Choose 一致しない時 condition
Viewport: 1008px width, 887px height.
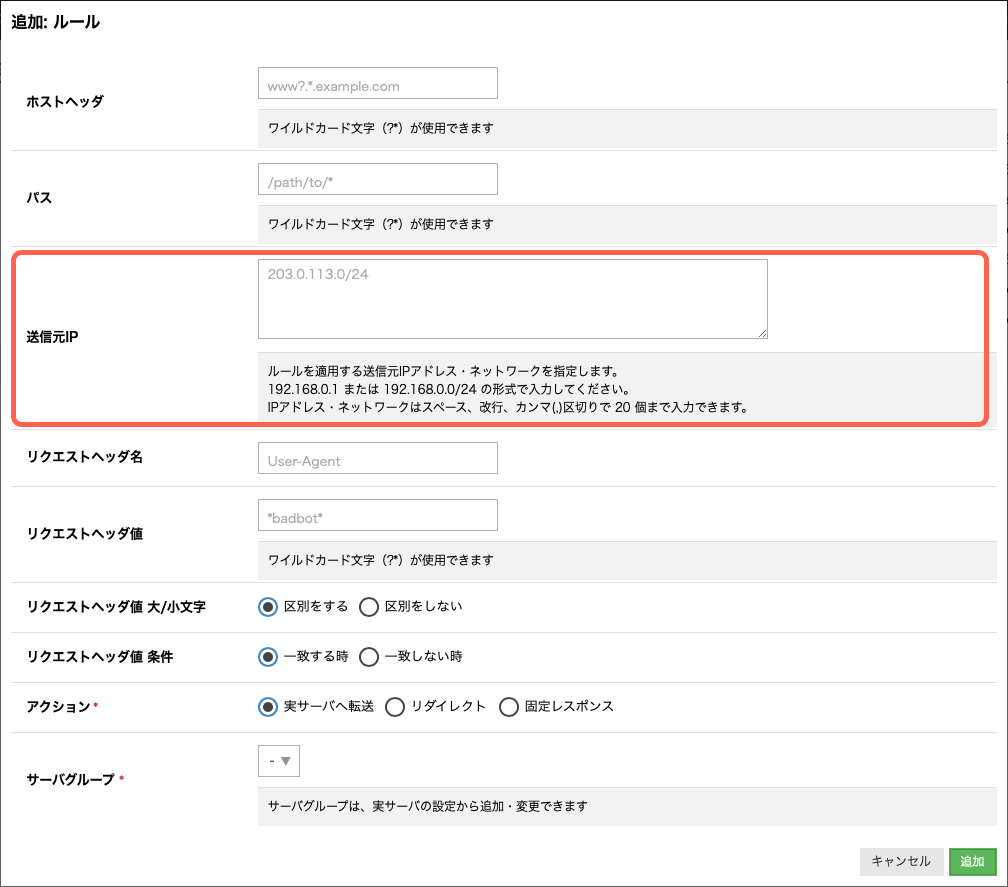(368, 657)
